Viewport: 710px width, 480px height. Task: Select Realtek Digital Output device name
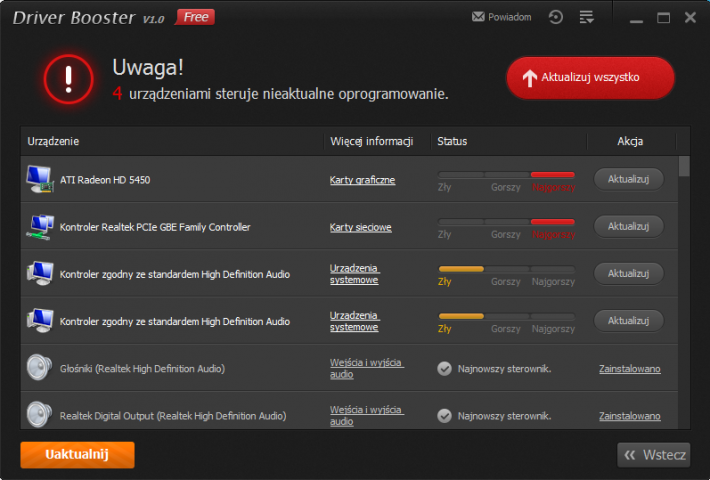pyautogui.click(x=173, y=416)
